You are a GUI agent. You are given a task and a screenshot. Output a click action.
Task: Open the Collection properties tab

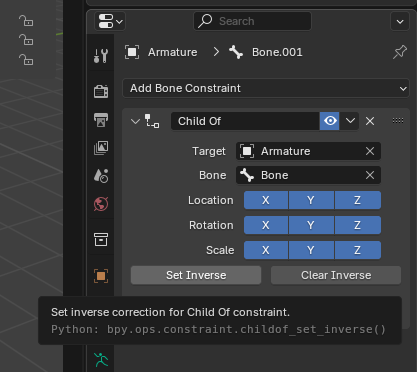101,239
